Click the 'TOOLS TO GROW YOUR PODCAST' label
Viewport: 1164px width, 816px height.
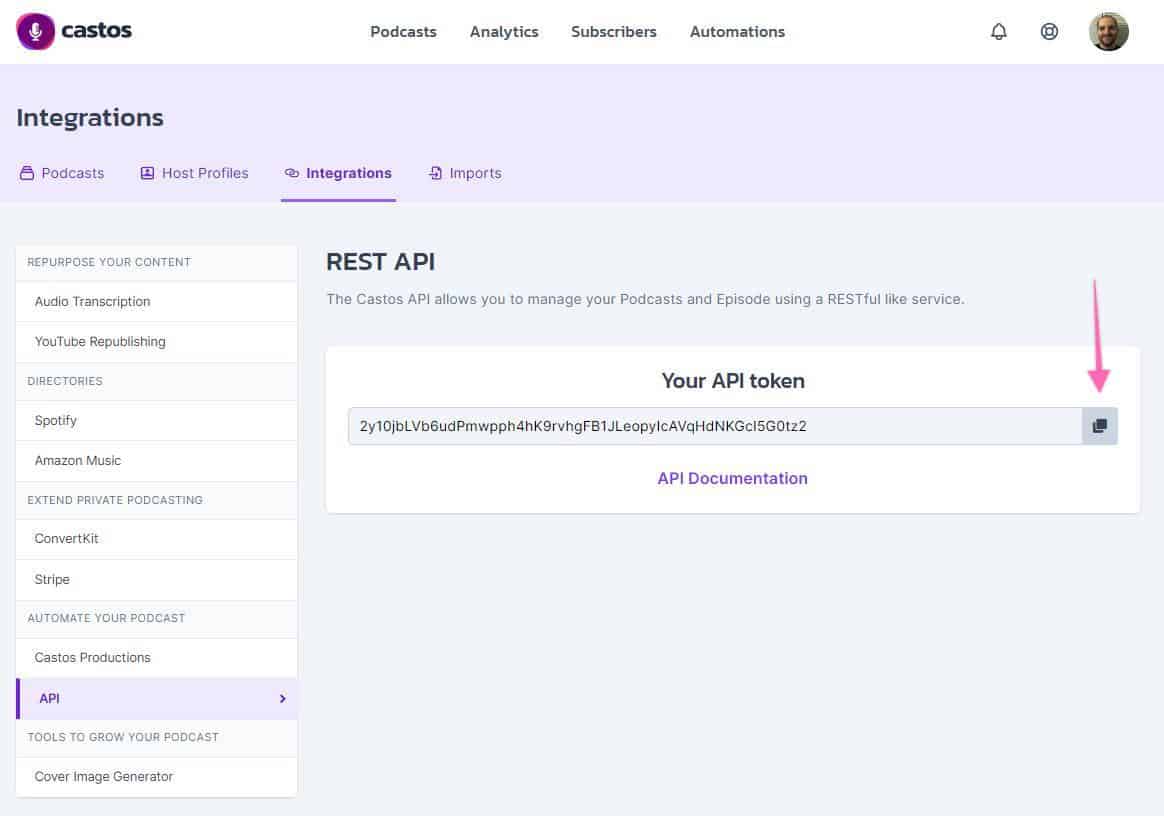123,737
